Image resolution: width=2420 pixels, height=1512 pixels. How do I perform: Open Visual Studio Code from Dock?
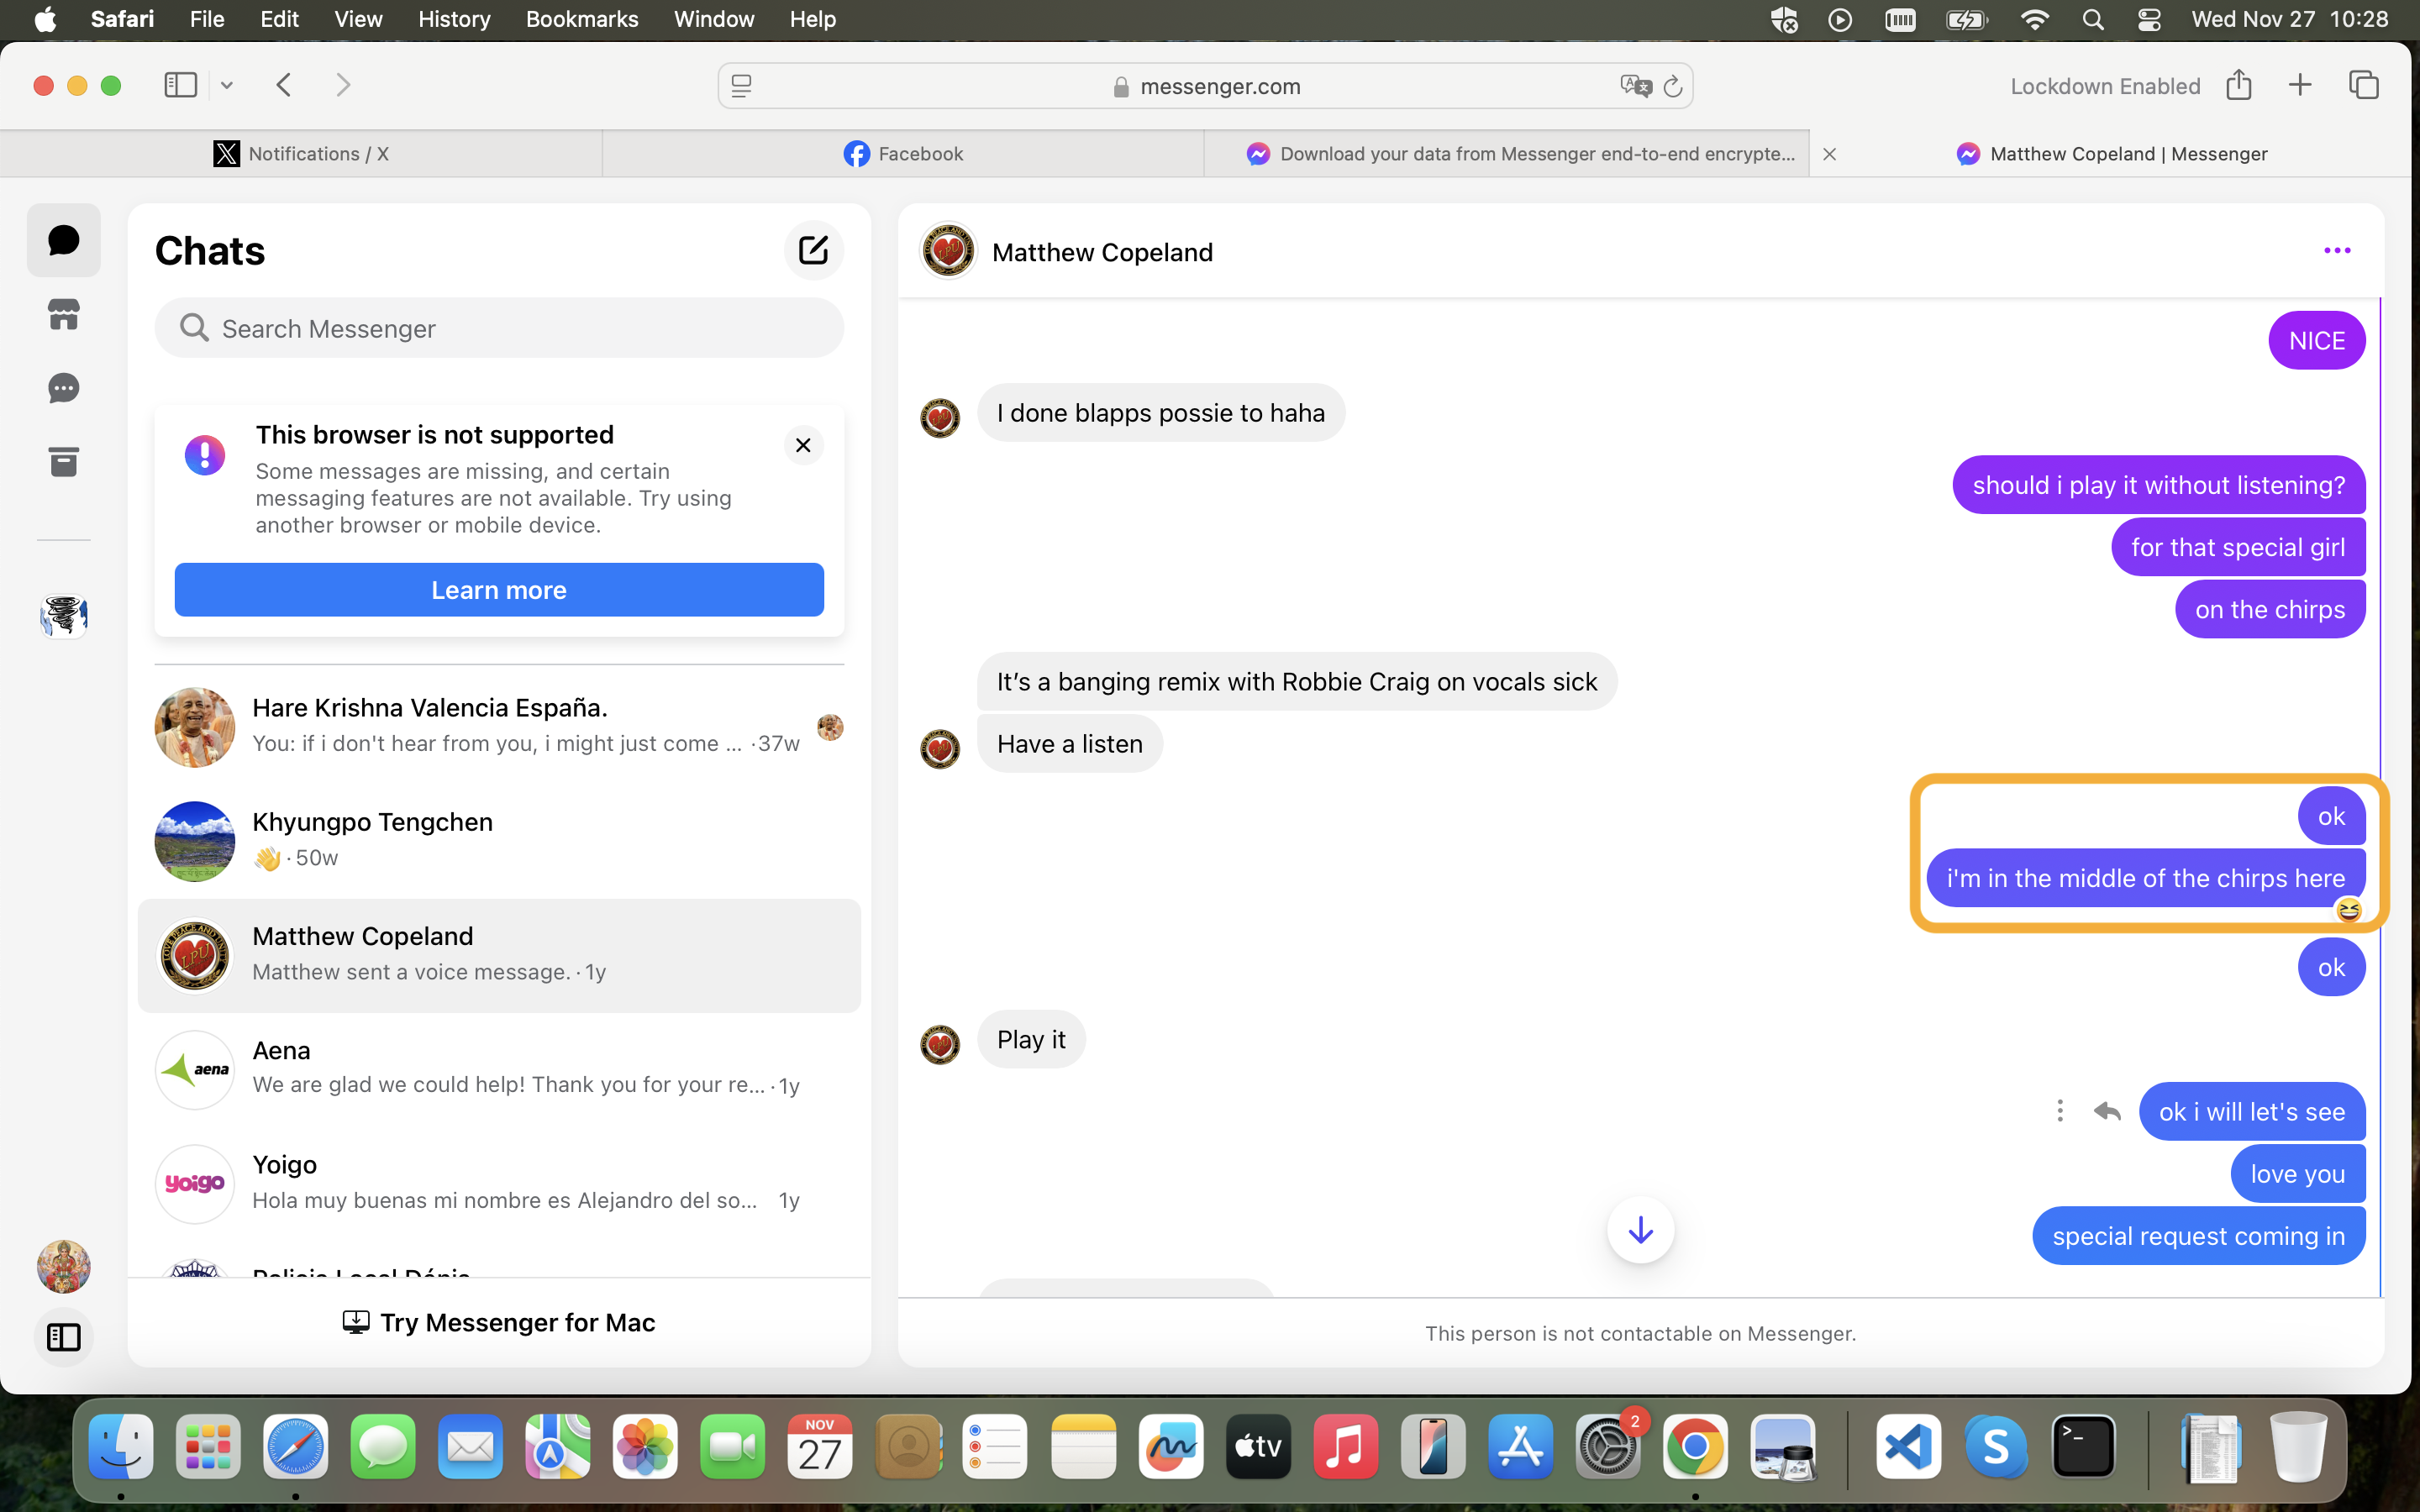click(x=1908, y=1446)
